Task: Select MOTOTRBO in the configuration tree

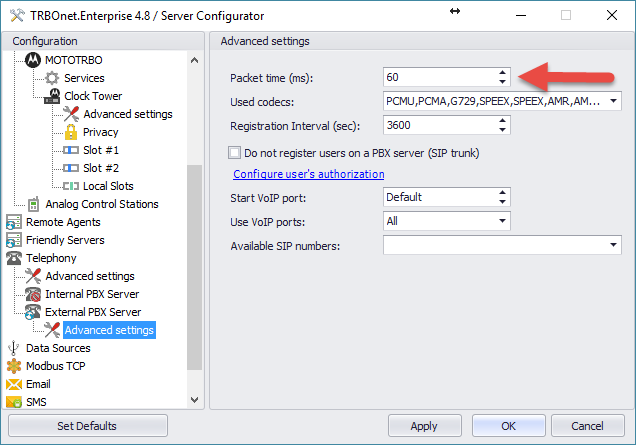Action: coord(73,60)
